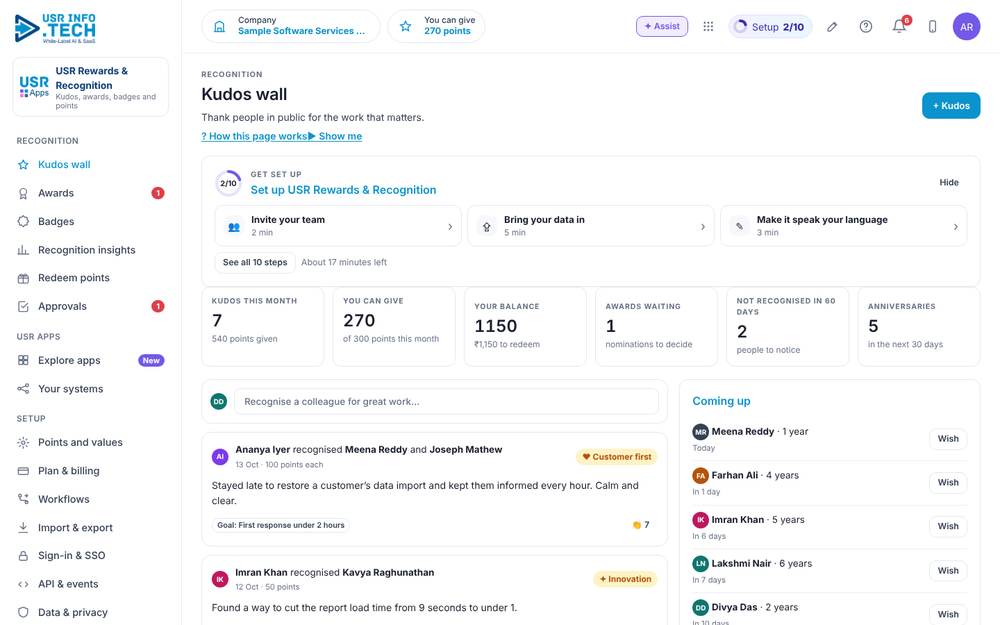Click Explore apps New badge
Image resolution: width=1000 pixels, height=625 pixels.
(151, 360)
